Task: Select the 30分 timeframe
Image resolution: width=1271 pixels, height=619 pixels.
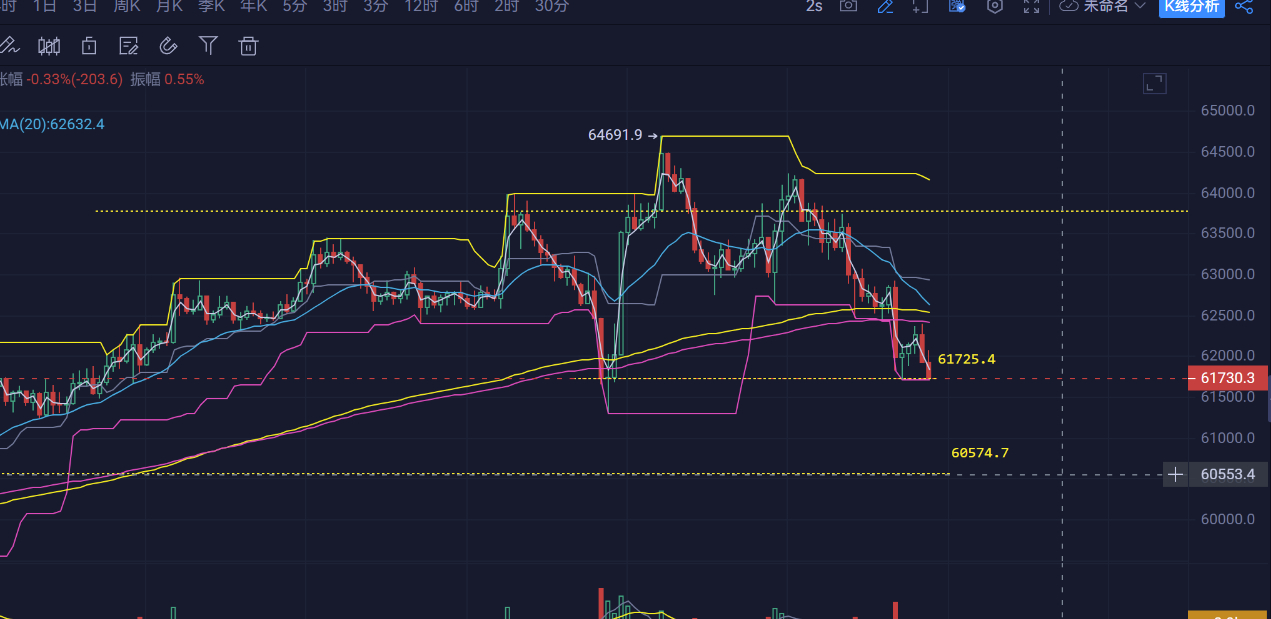Action: (x=552, y=6)
